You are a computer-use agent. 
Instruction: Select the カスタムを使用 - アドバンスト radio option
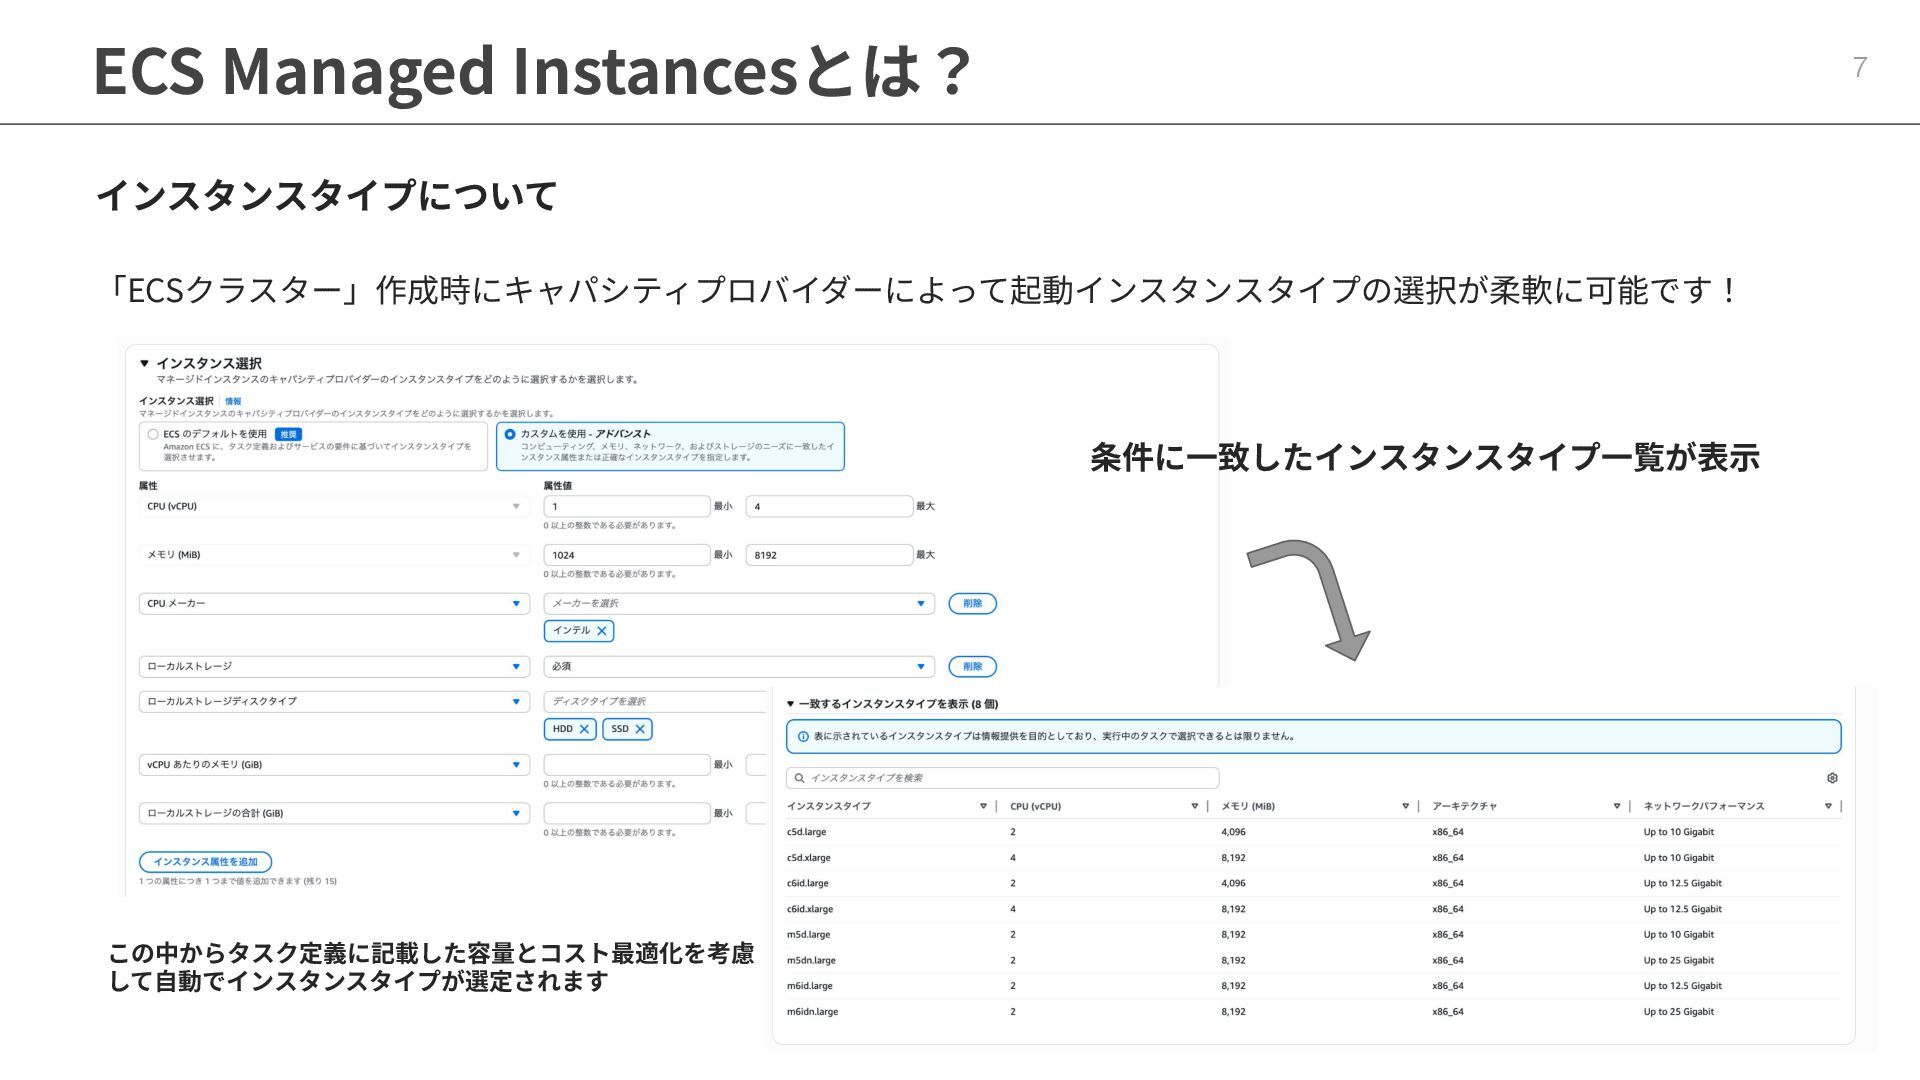(x=510, y=434)
